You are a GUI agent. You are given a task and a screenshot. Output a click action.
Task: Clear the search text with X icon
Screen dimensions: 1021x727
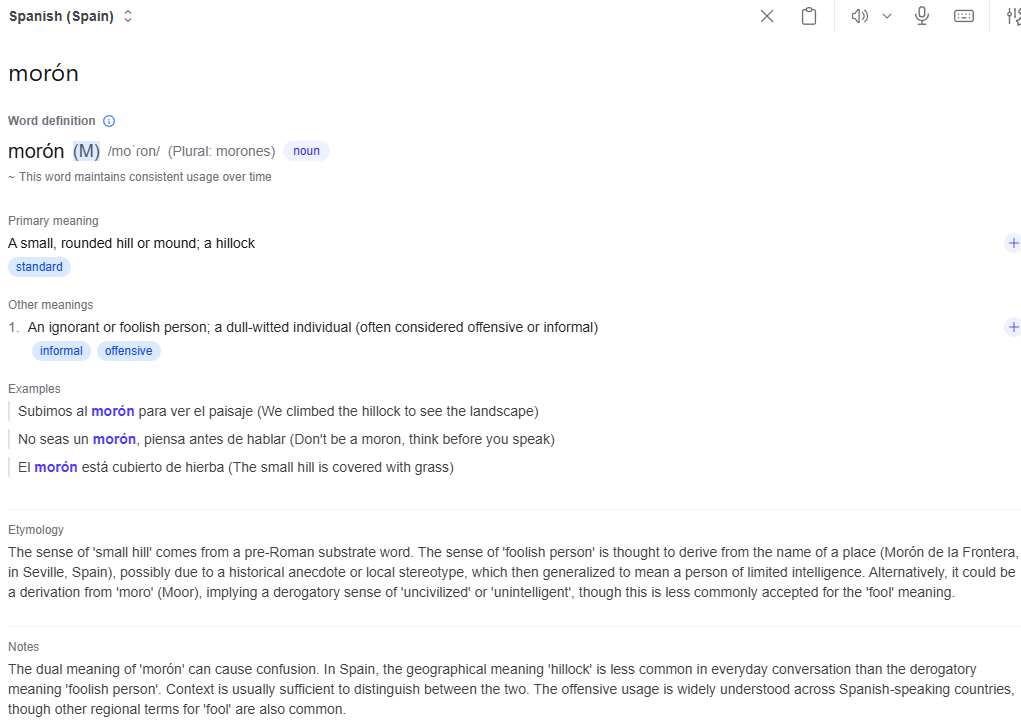click(767, 16)
